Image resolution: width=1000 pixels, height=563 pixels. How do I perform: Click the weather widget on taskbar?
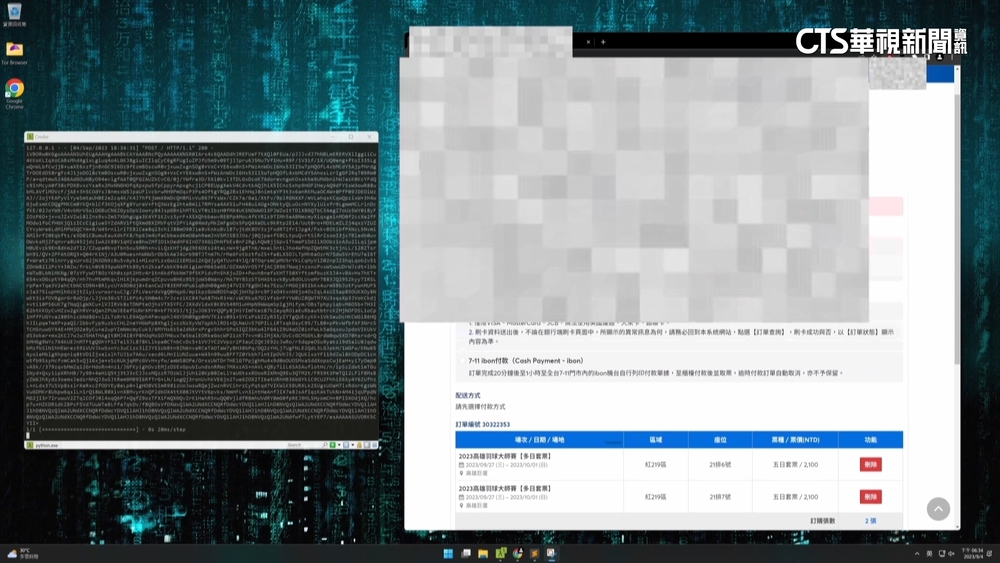click(x=18, y=553)
